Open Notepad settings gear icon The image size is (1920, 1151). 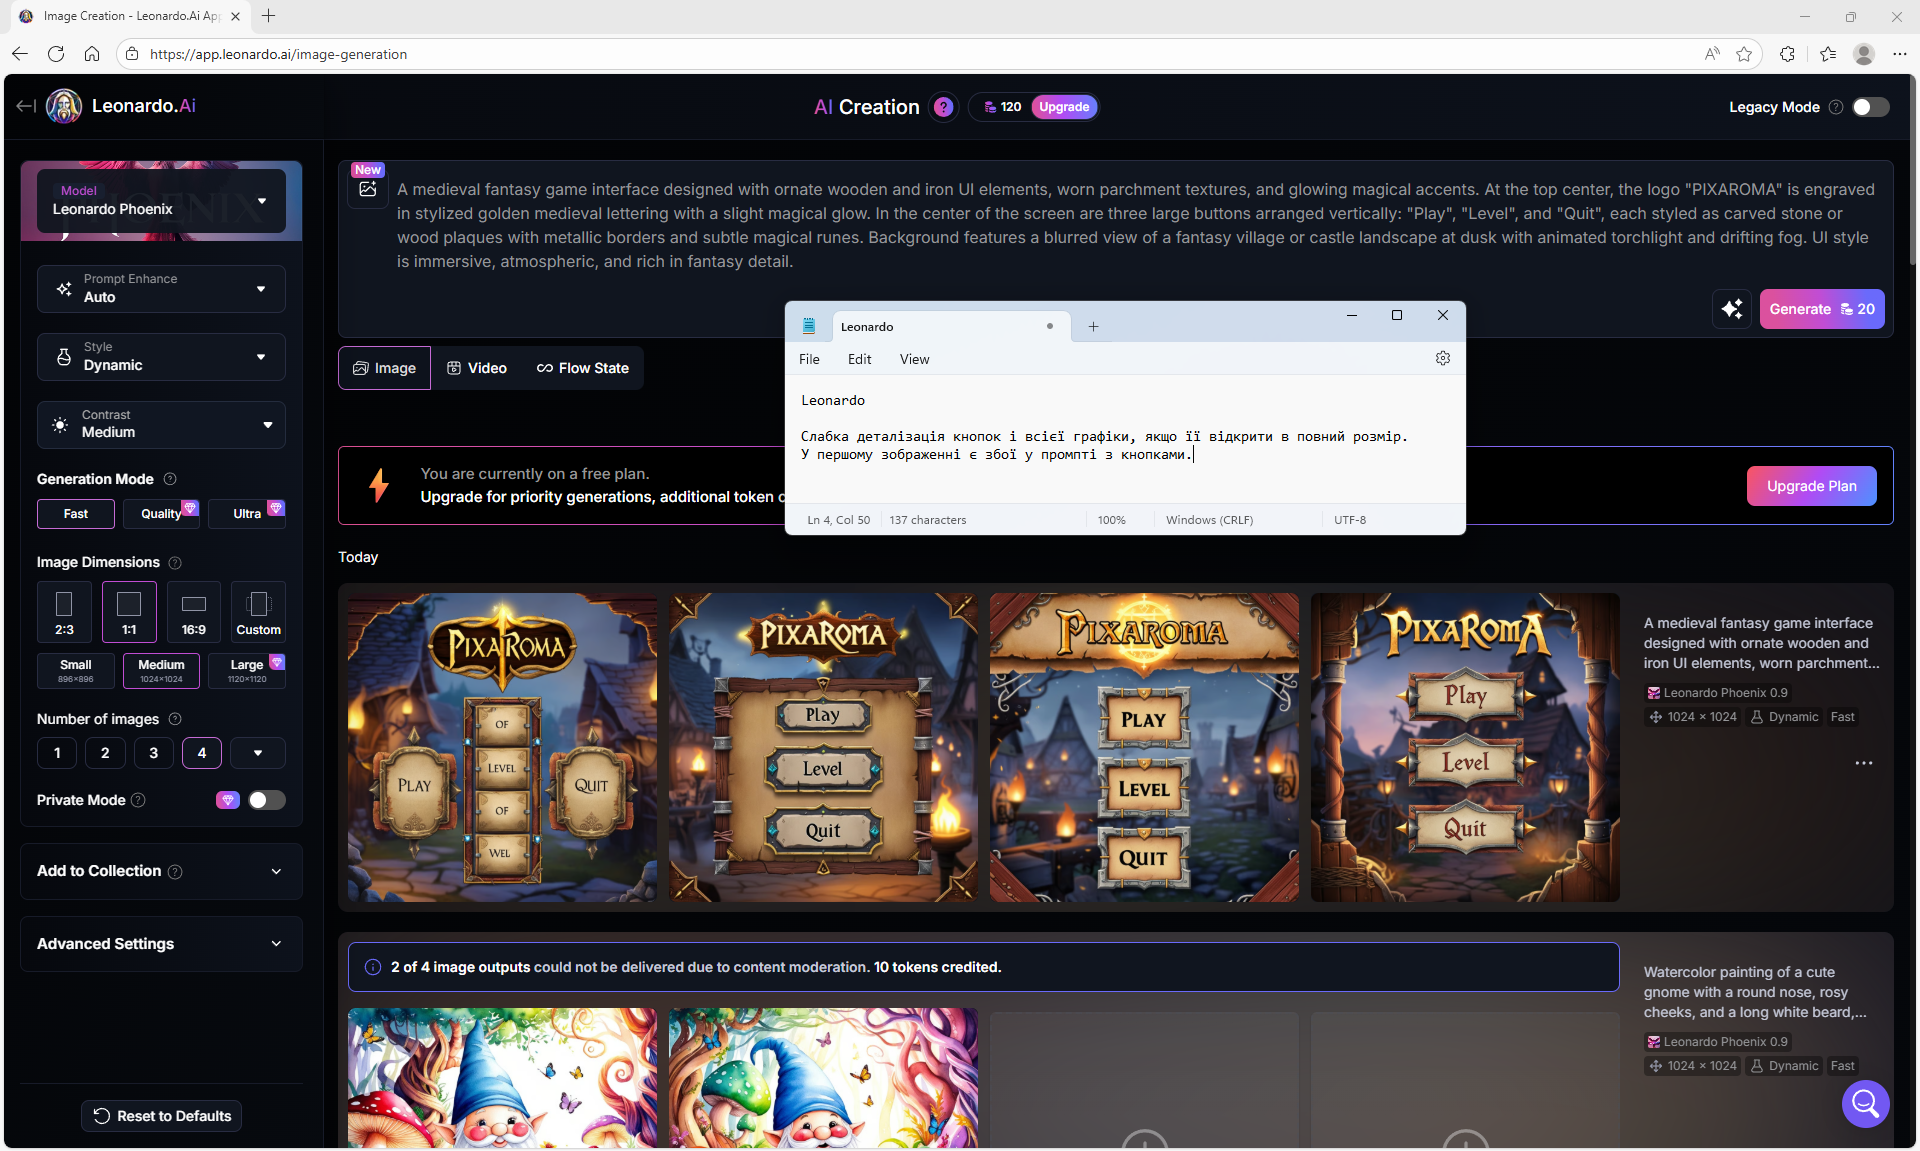coord(1442,358)
